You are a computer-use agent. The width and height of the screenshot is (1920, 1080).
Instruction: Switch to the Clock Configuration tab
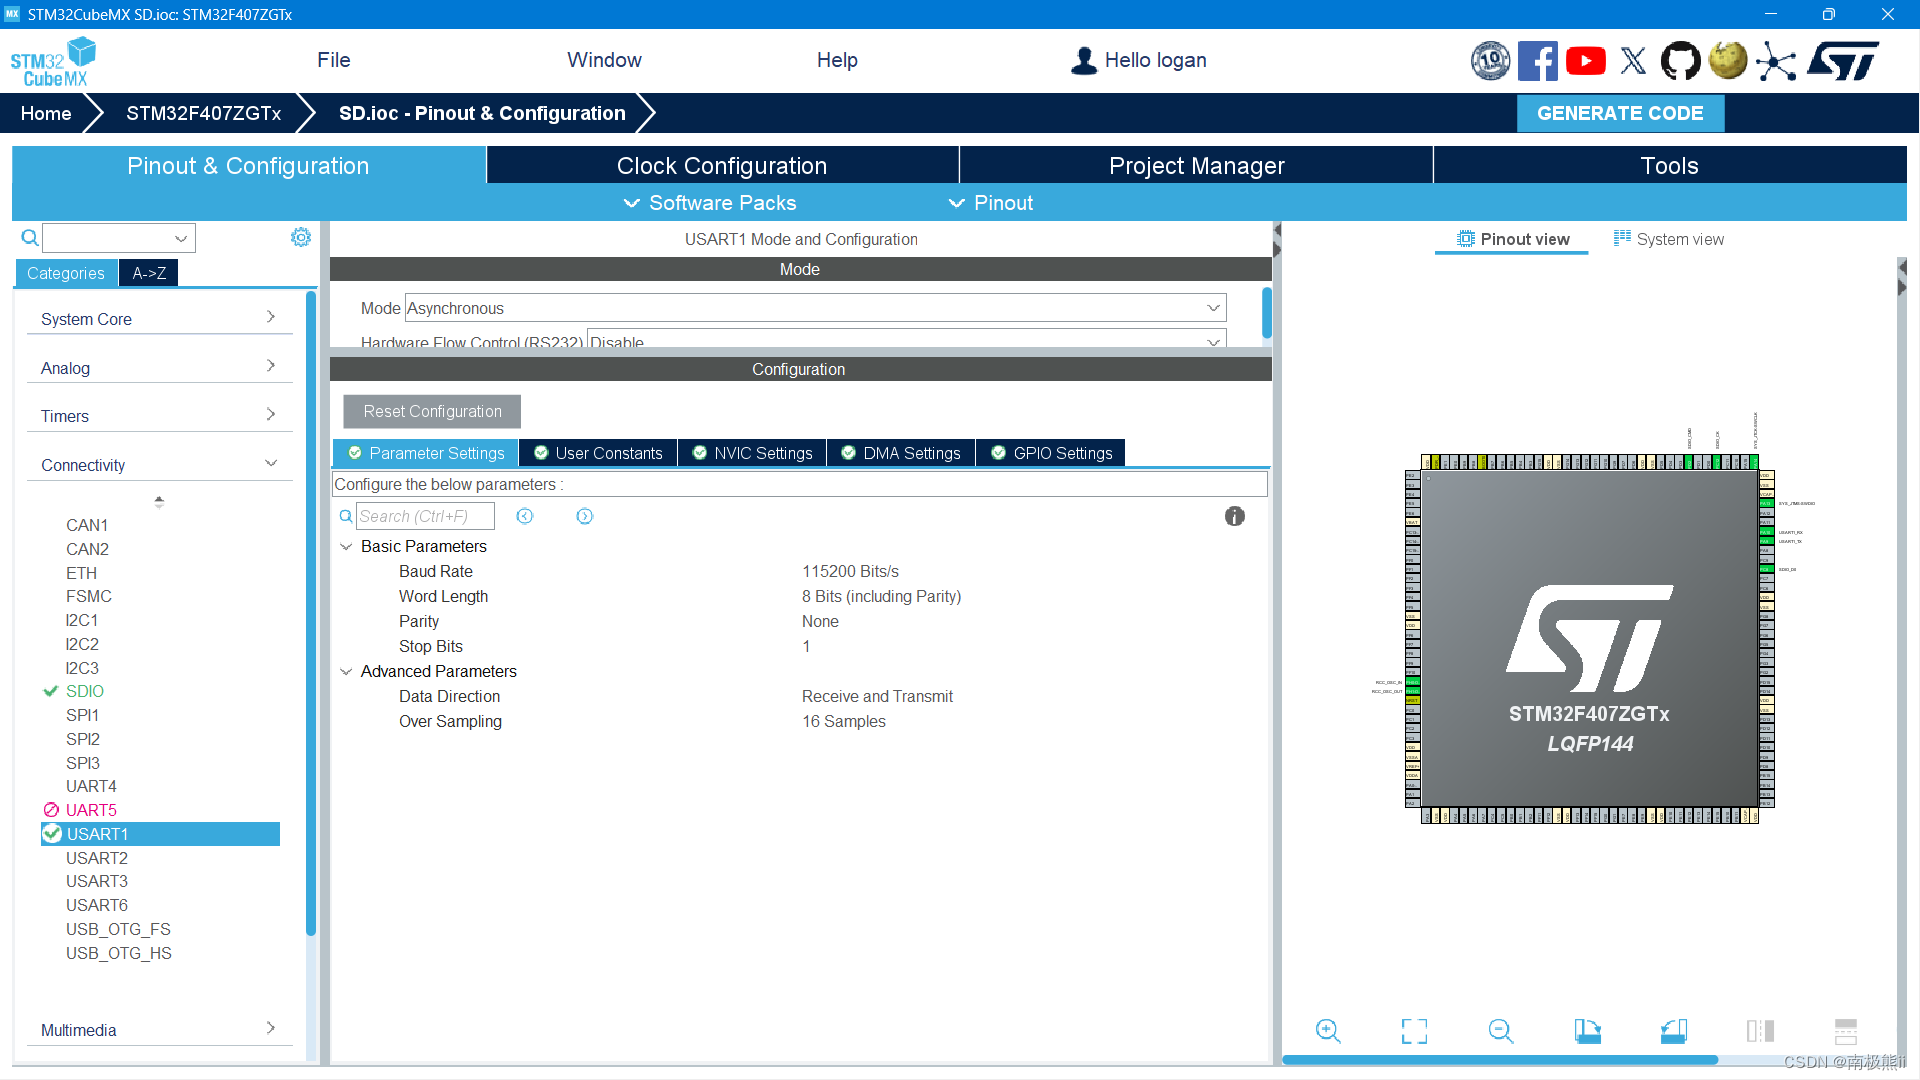[721, 166]
